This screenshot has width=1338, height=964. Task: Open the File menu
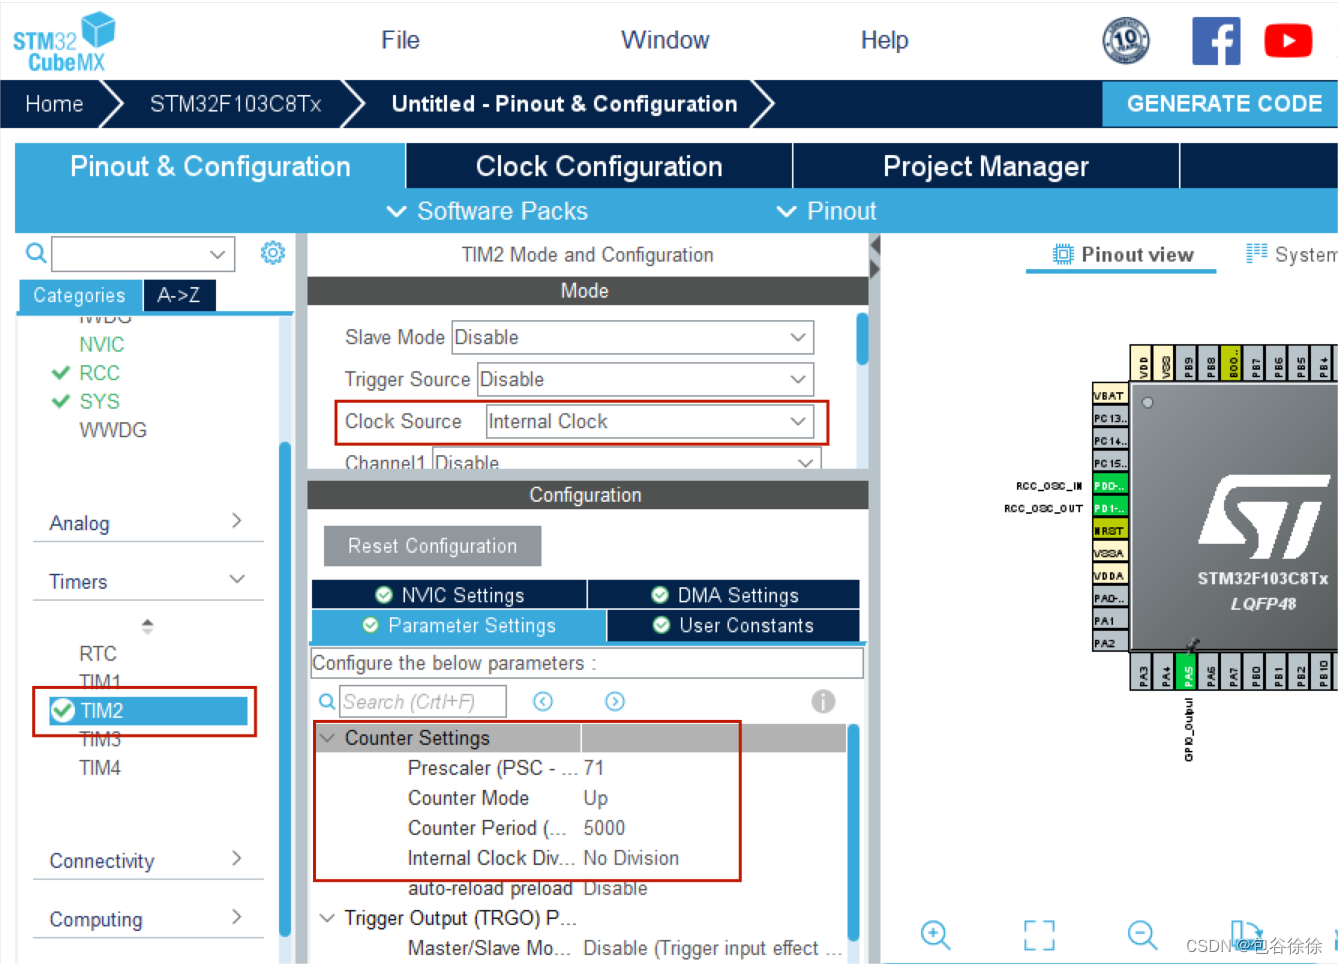coord(400,40)
